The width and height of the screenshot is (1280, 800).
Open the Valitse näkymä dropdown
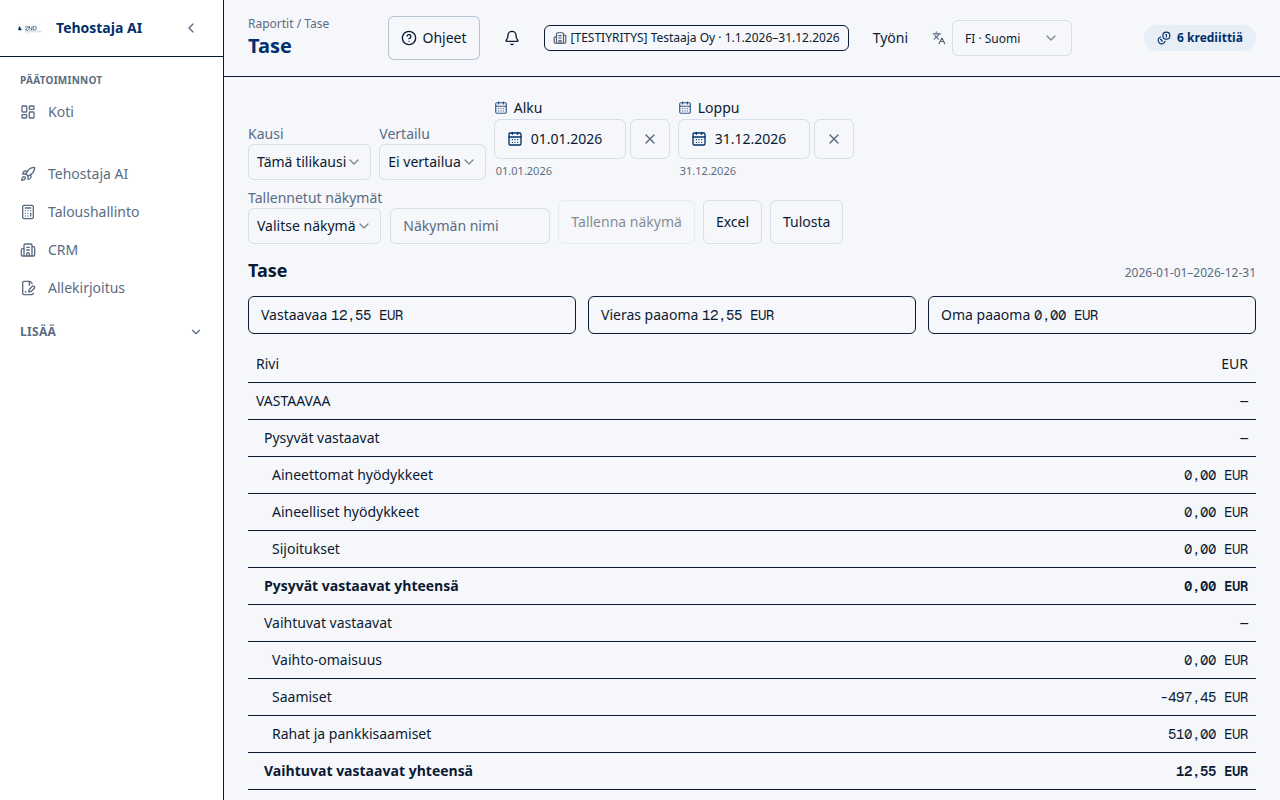314,226
